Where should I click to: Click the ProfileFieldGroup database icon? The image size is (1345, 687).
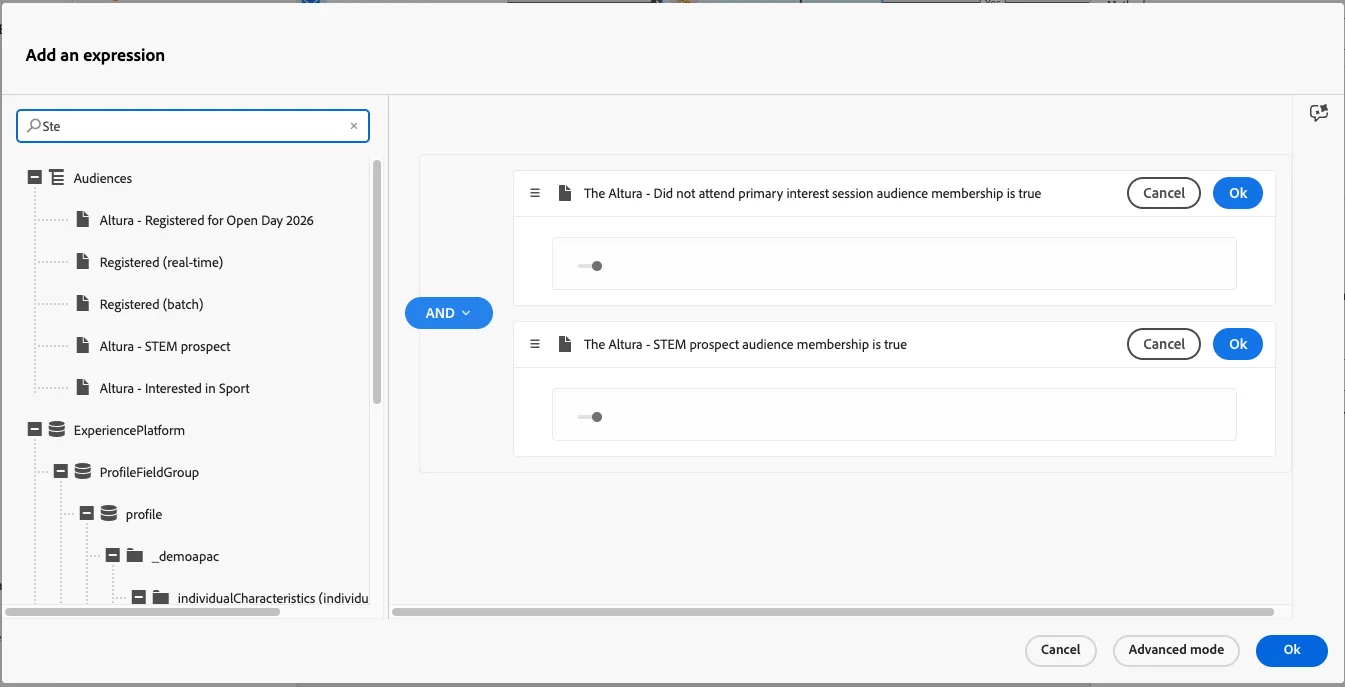pyautogui.click(x=83, y=472)
